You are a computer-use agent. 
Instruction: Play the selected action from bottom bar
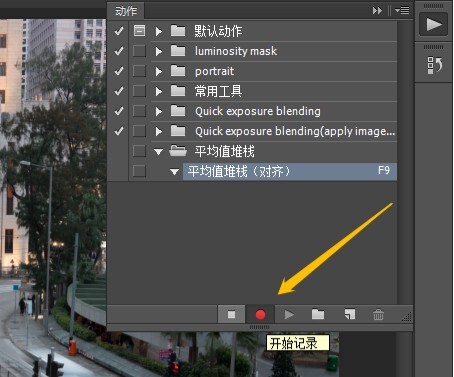(x=289, y=314)
